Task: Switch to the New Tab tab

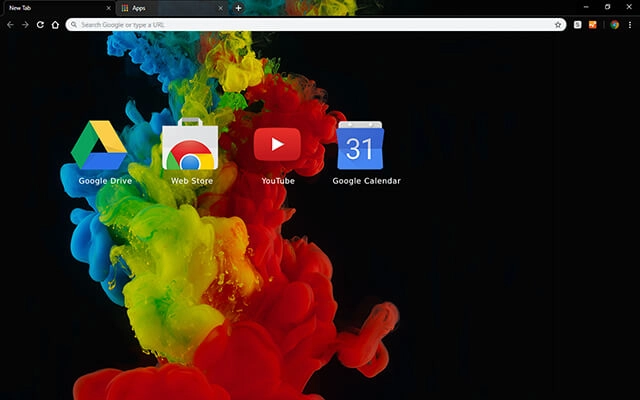Action: click(58, 8)
